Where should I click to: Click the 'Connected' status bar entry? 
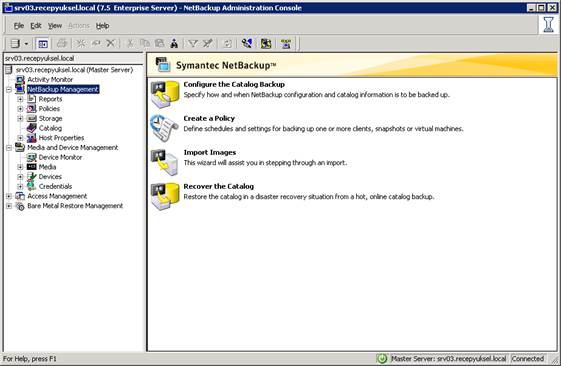(x=528, y=358)
